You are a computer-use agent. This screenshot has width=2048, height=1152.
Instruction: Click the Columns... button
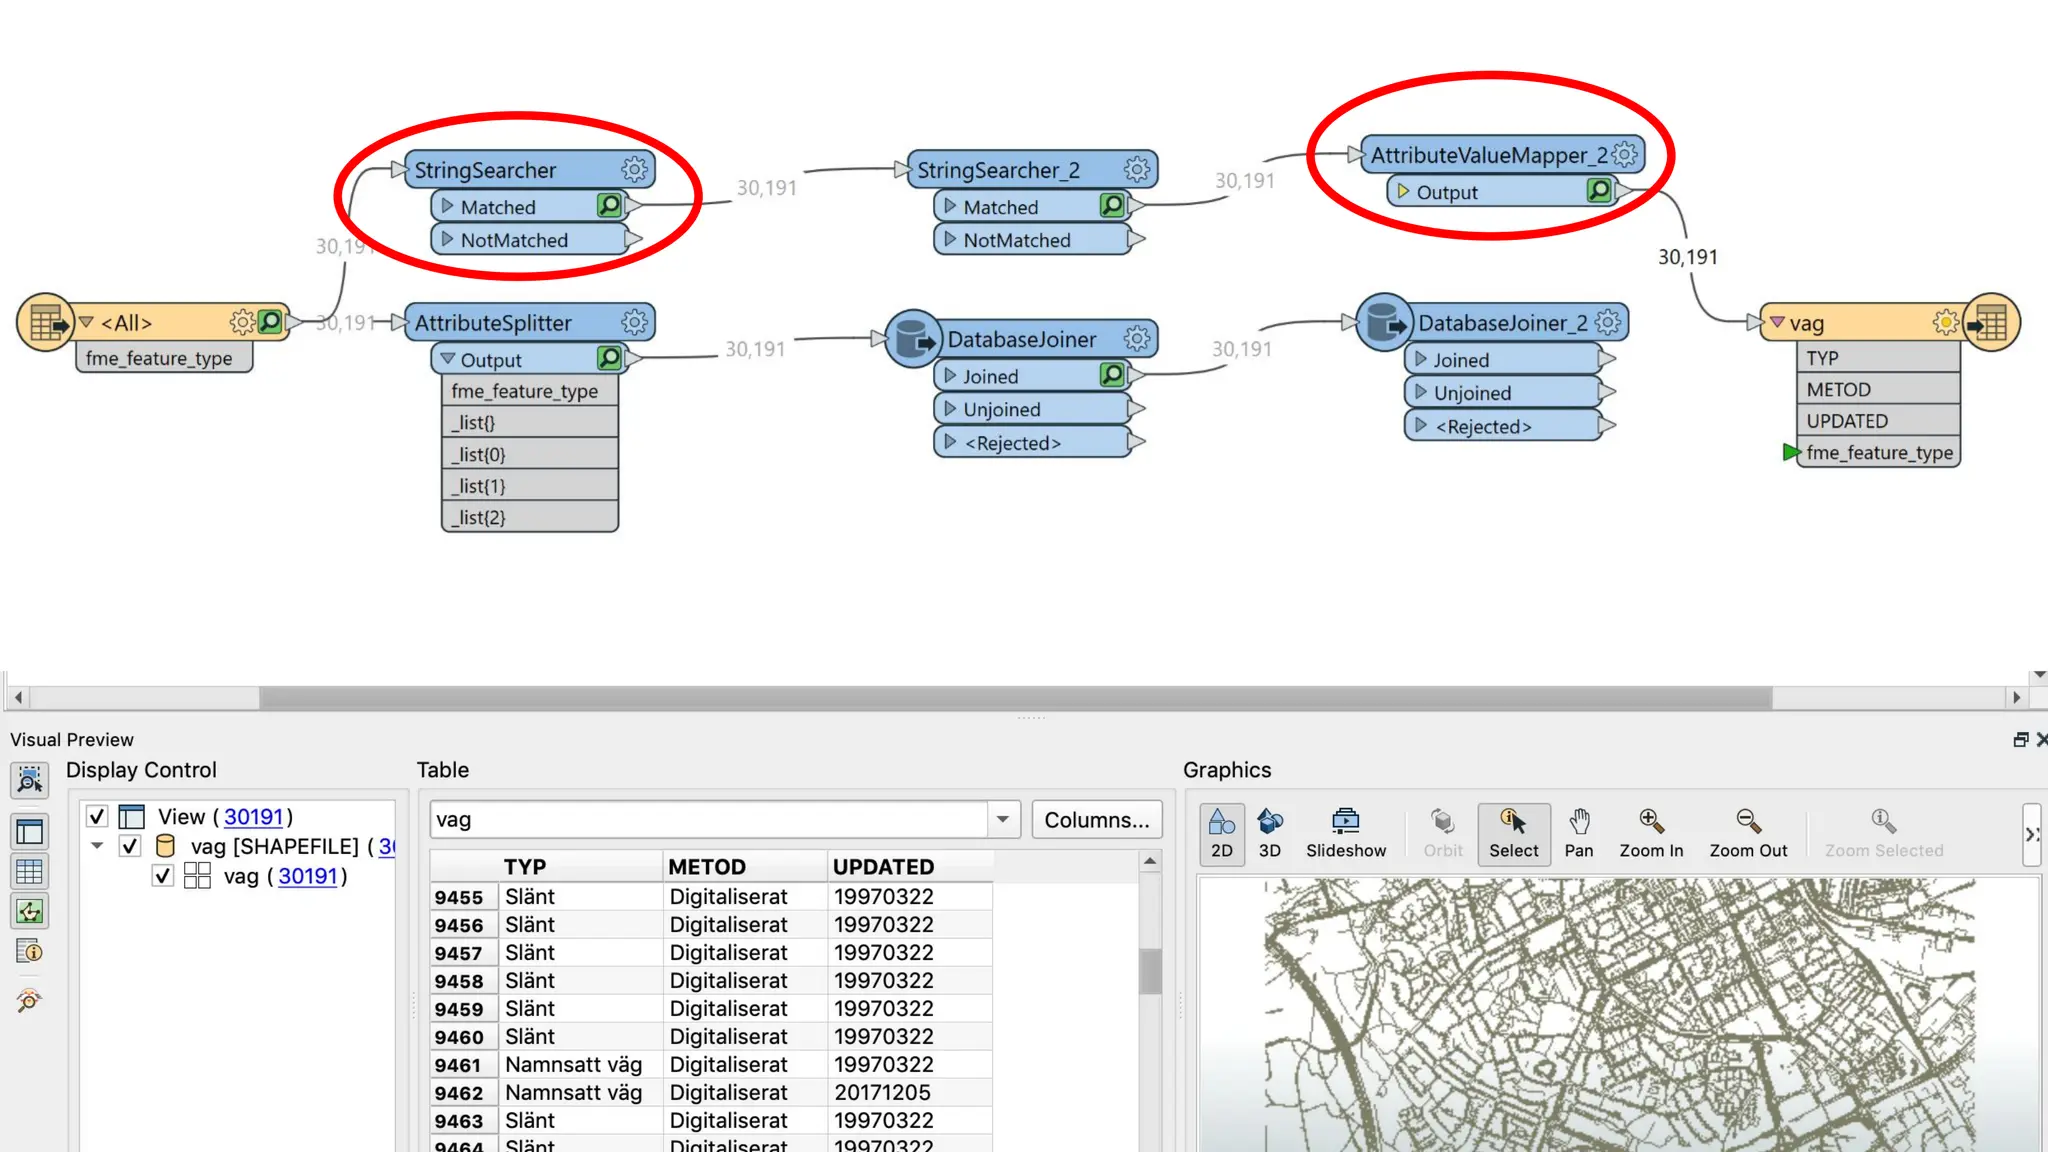coord(1096,819)
